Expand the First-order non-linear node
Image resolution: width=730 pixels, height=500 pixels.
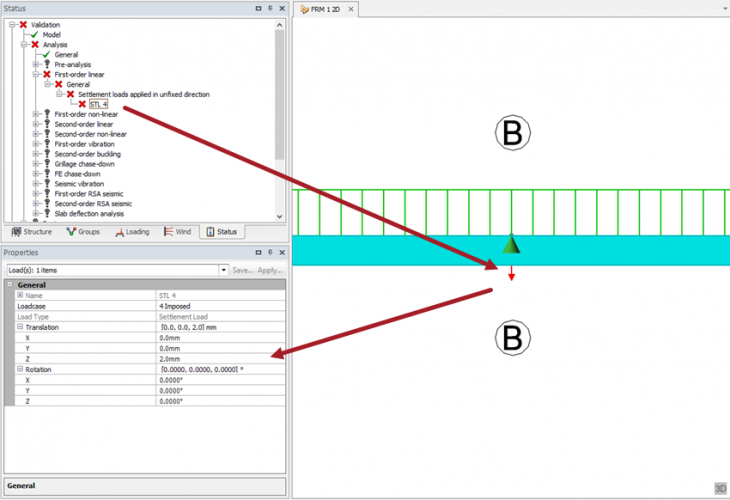[x=36, y=114]
